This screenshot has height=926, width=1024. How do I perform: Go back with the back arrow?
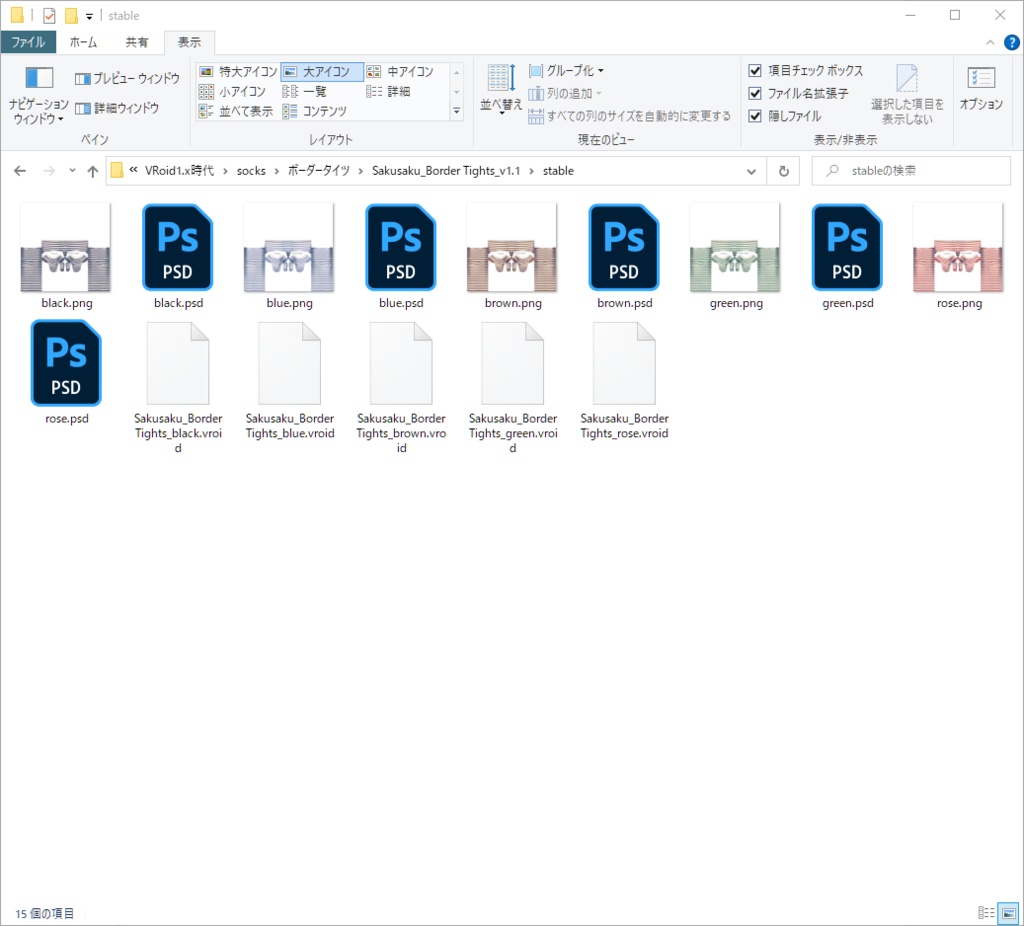point(20,171)
